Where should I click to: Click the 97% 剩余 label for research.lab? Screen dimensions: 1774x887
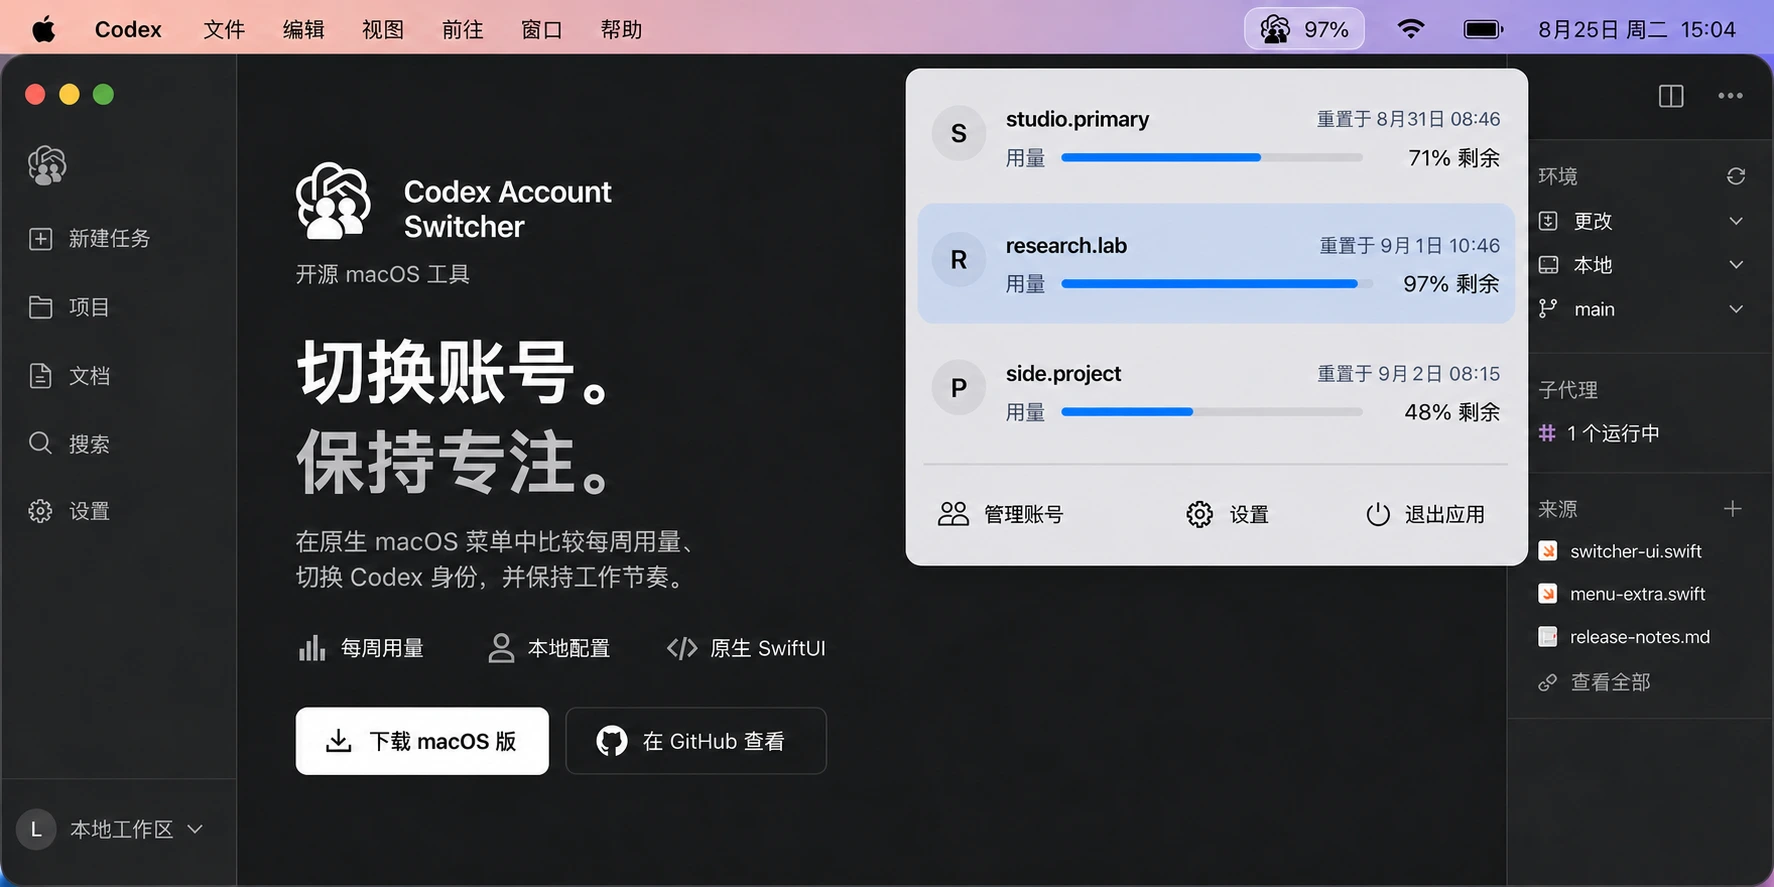pos(1451,284)
